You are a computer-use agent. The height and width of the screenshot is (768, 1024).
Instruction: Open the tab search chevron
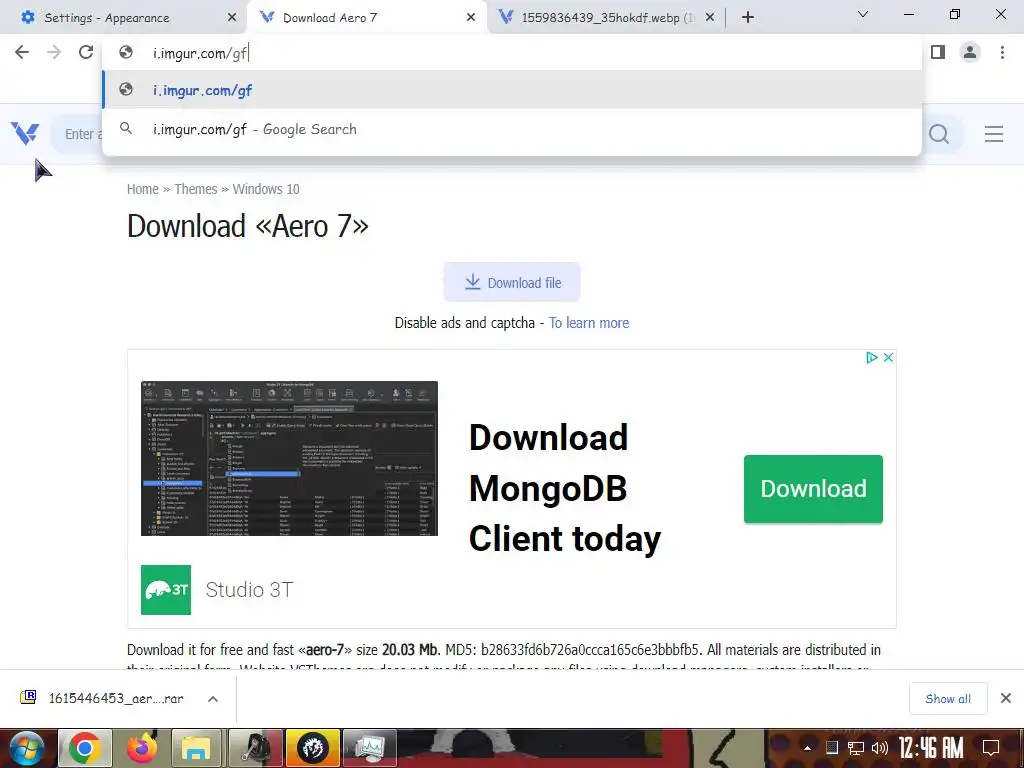(863, 14)
